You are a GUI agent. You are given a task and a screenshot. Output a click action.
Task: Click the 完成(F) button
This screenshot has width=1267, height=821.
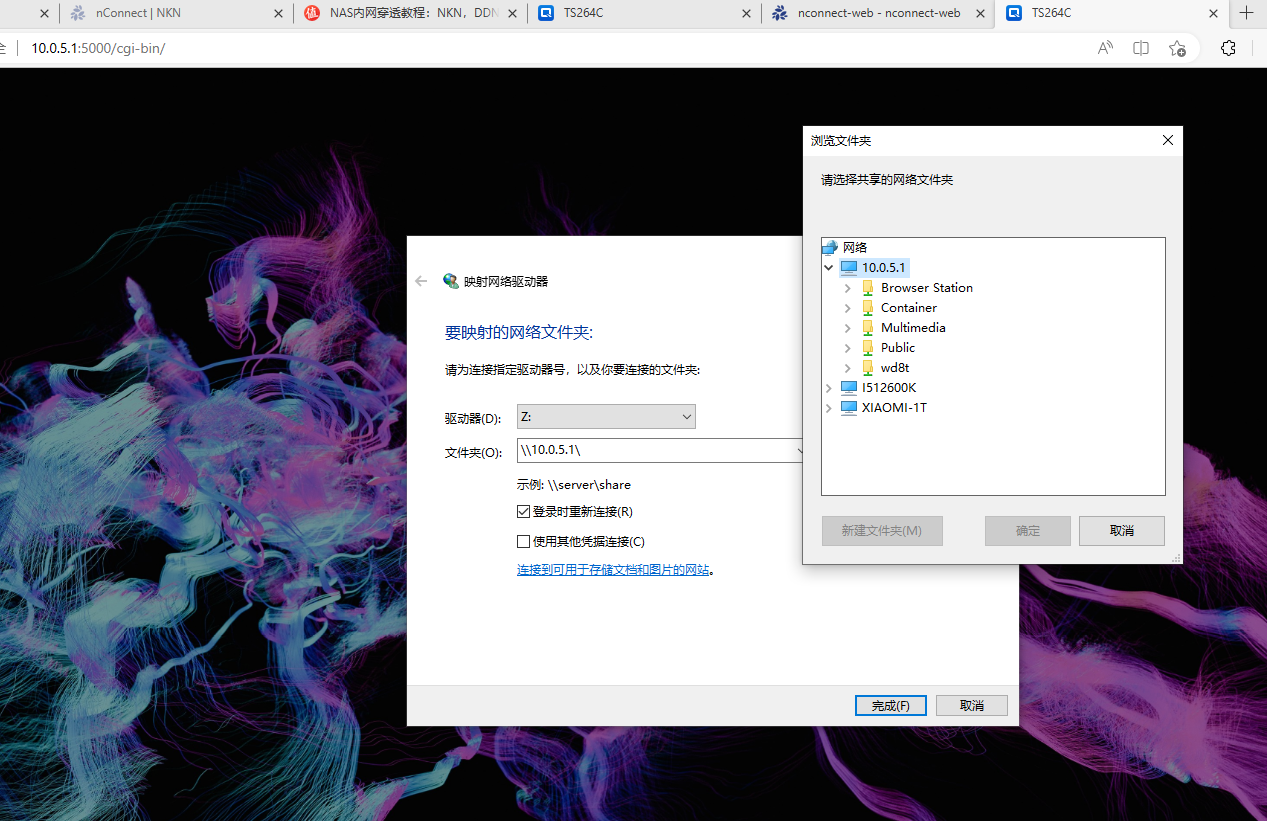pyautogui.click(x=890, y=705)
